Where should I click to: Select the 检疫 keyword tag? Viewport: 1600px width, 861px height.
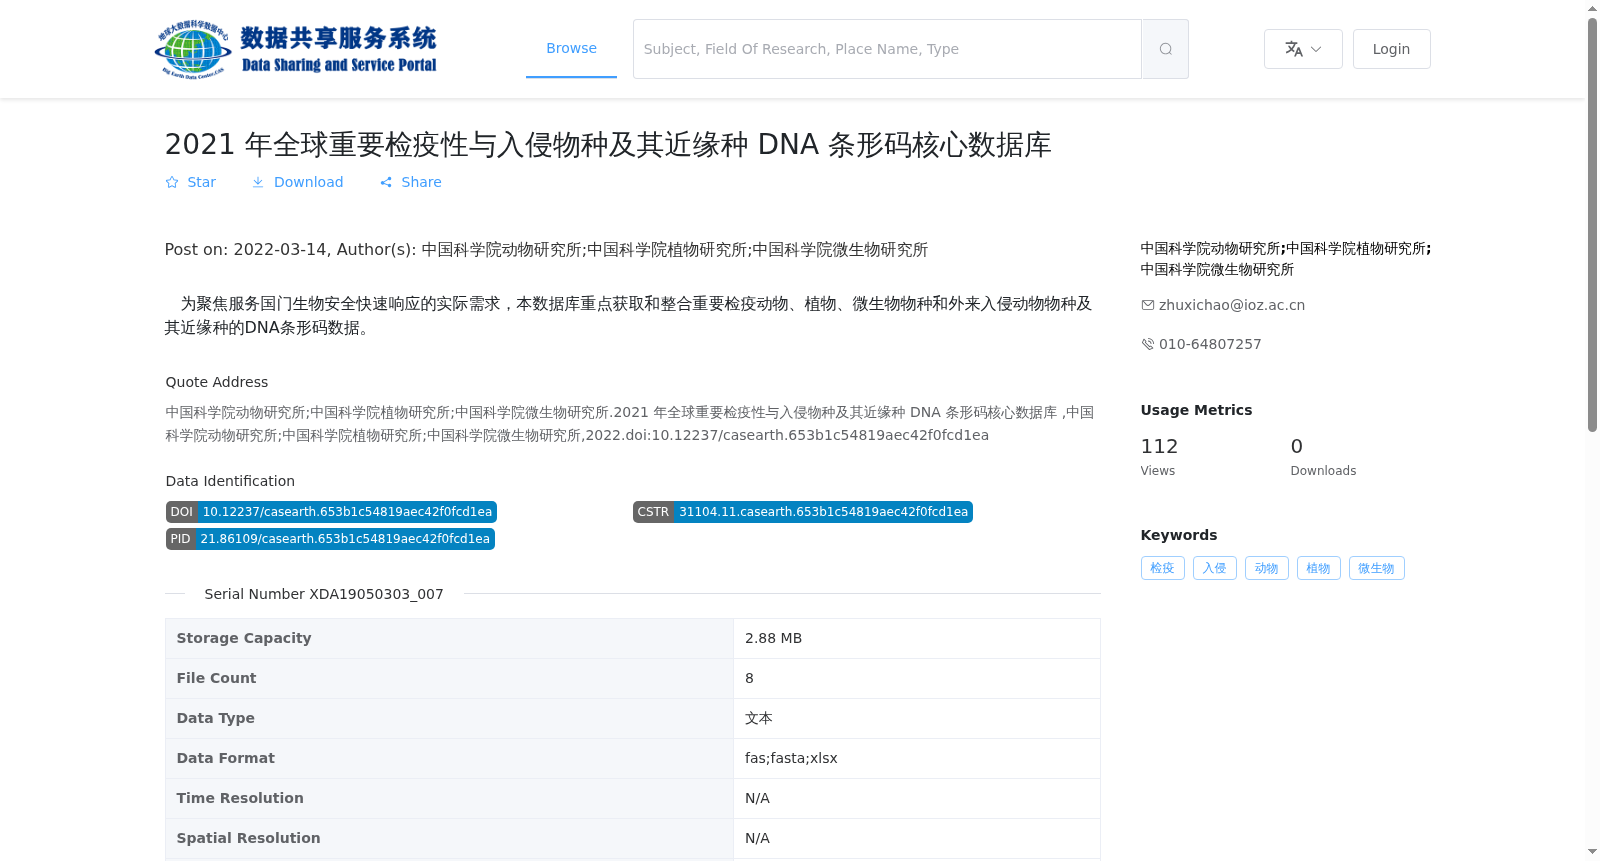click(1163, 568)
